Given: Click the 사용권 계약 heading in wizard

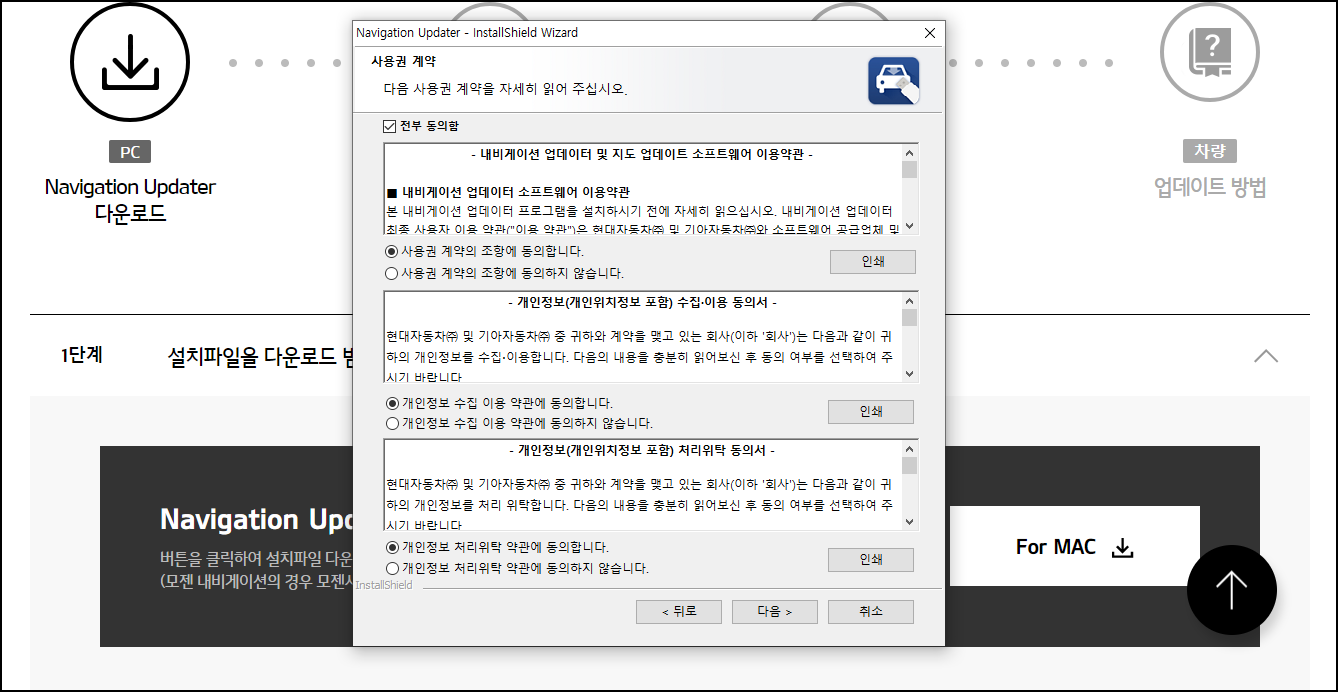Looking at the screenshot, I should pyautogui.click(x=403, y=62).
